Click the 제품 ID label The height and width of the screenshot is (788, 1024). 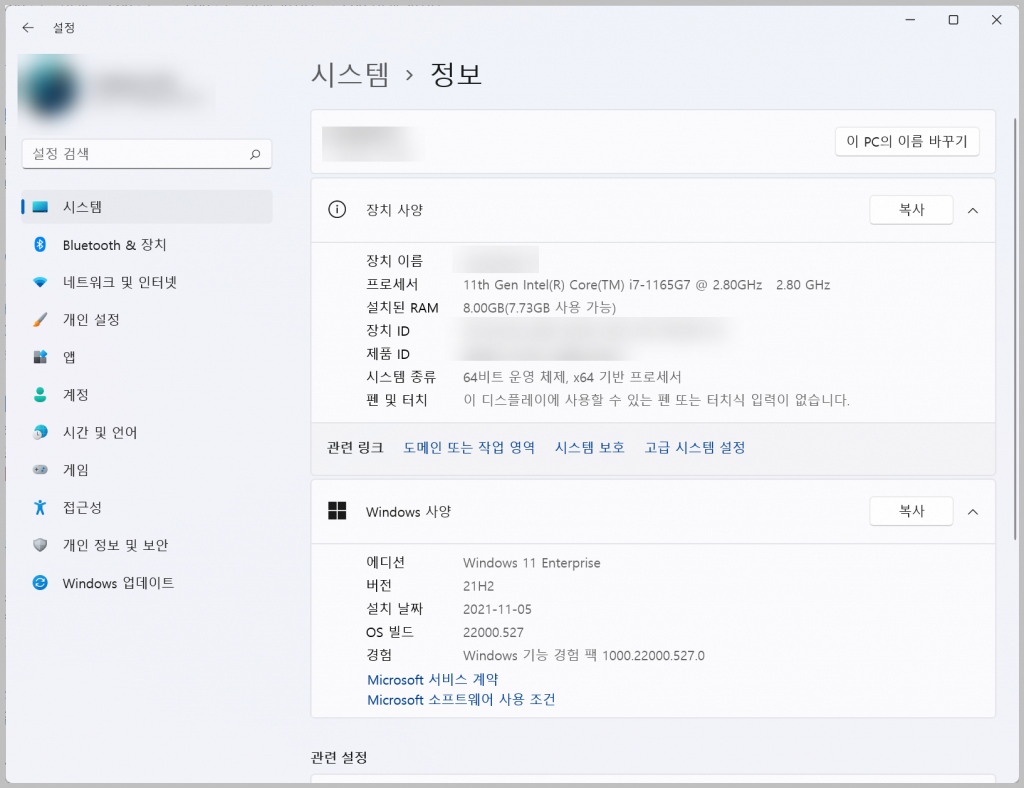[388, 354]
